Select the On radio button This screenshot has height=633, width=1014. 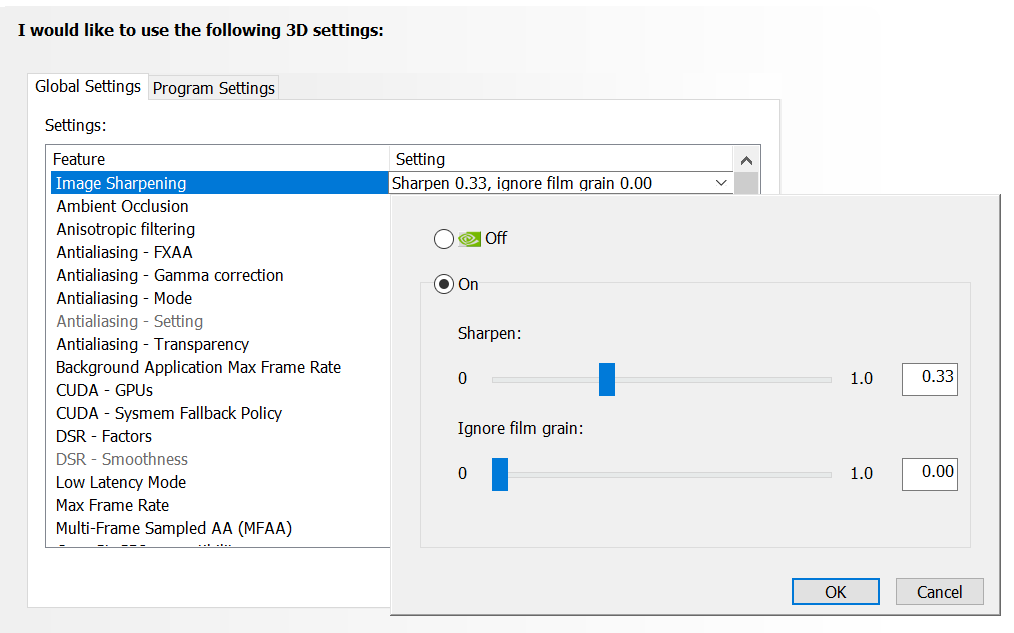point(444,284)
